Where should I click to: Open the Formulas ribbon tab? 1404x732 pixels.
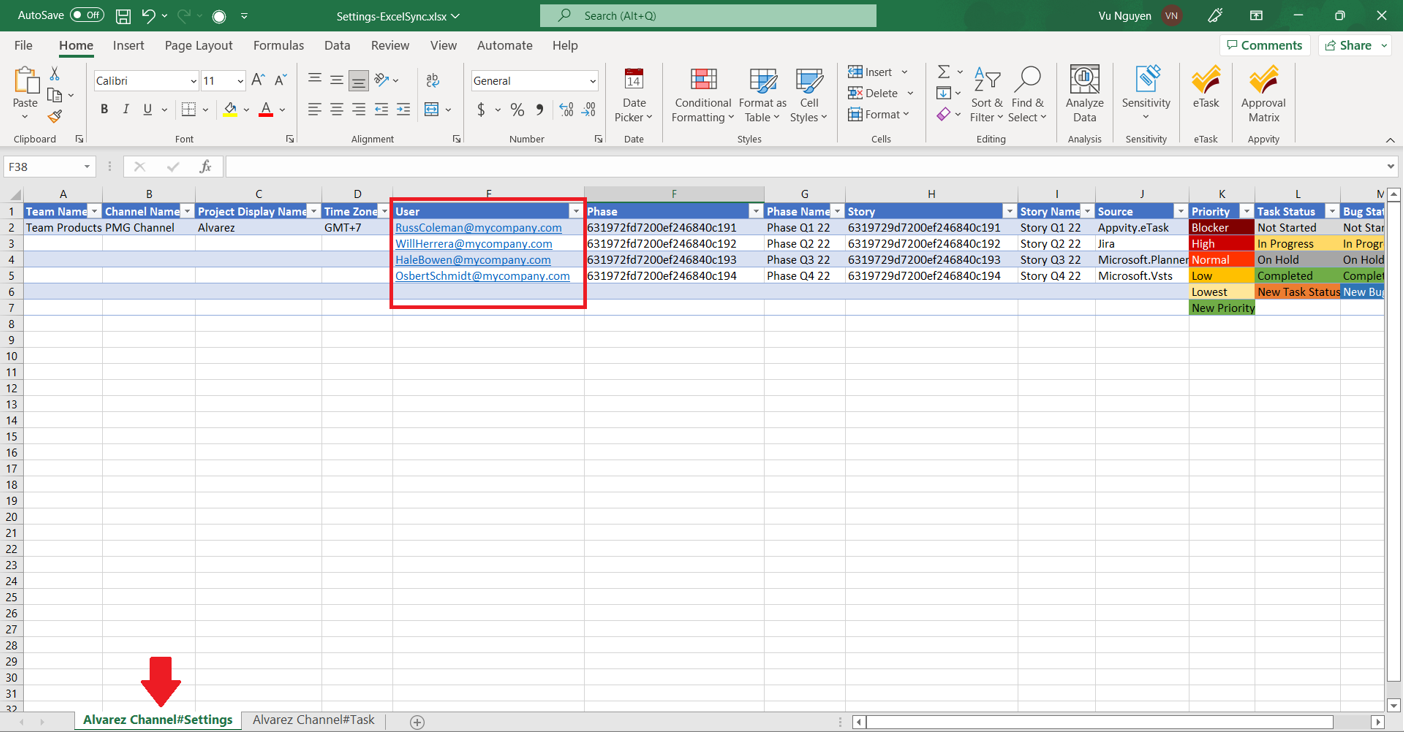(x=278, y=46)
